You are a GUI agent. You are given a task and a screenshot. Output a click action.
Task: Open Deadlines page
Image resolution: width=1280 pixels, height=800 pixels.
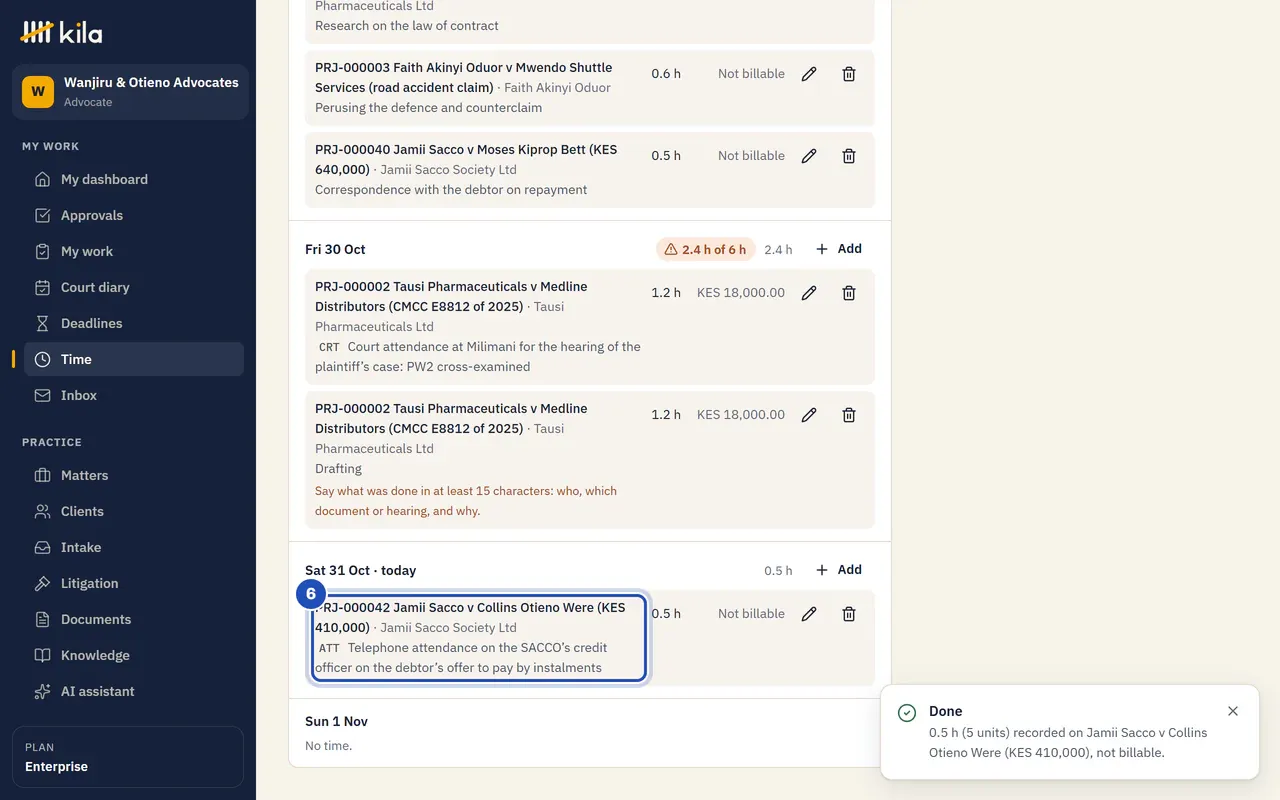point(134,323)
